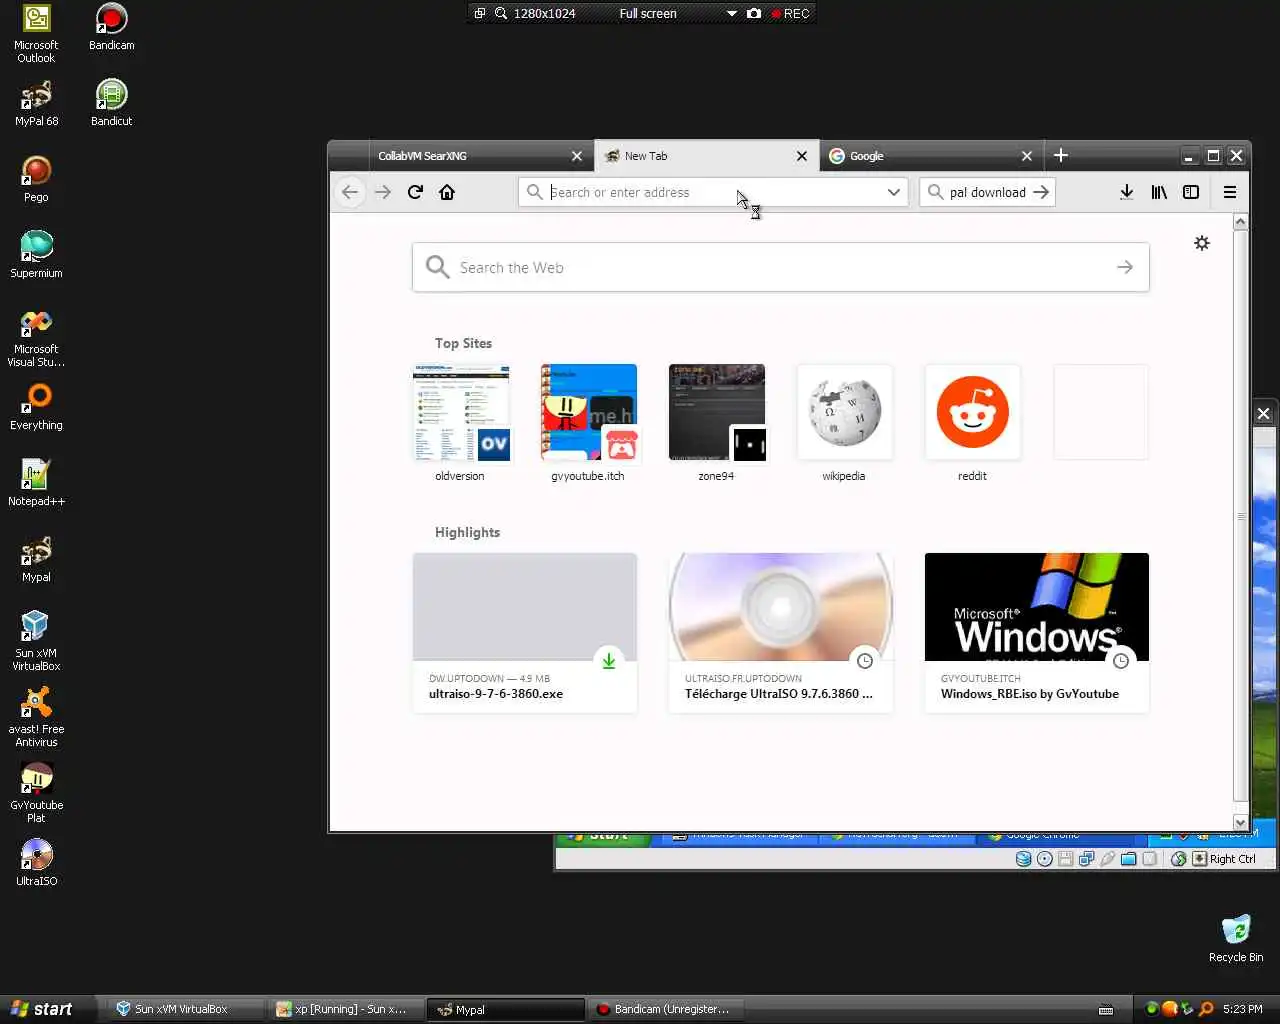Image resolution: width=1280 pixels, height=1024 pixels.
Task: Click the Search the Web field
Action: pos(780,267)
